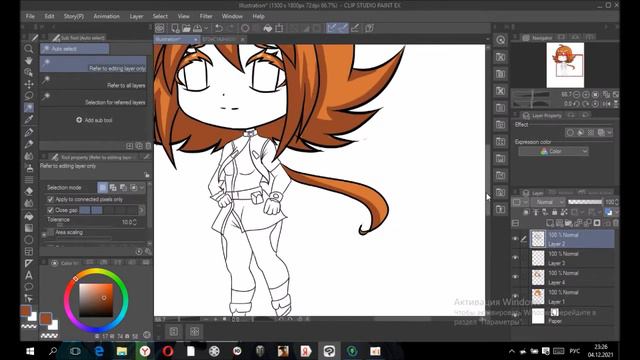This screenshot has height=360, width=640.
Task: Click the Open file icon in command bar
Action: point(187,28)
